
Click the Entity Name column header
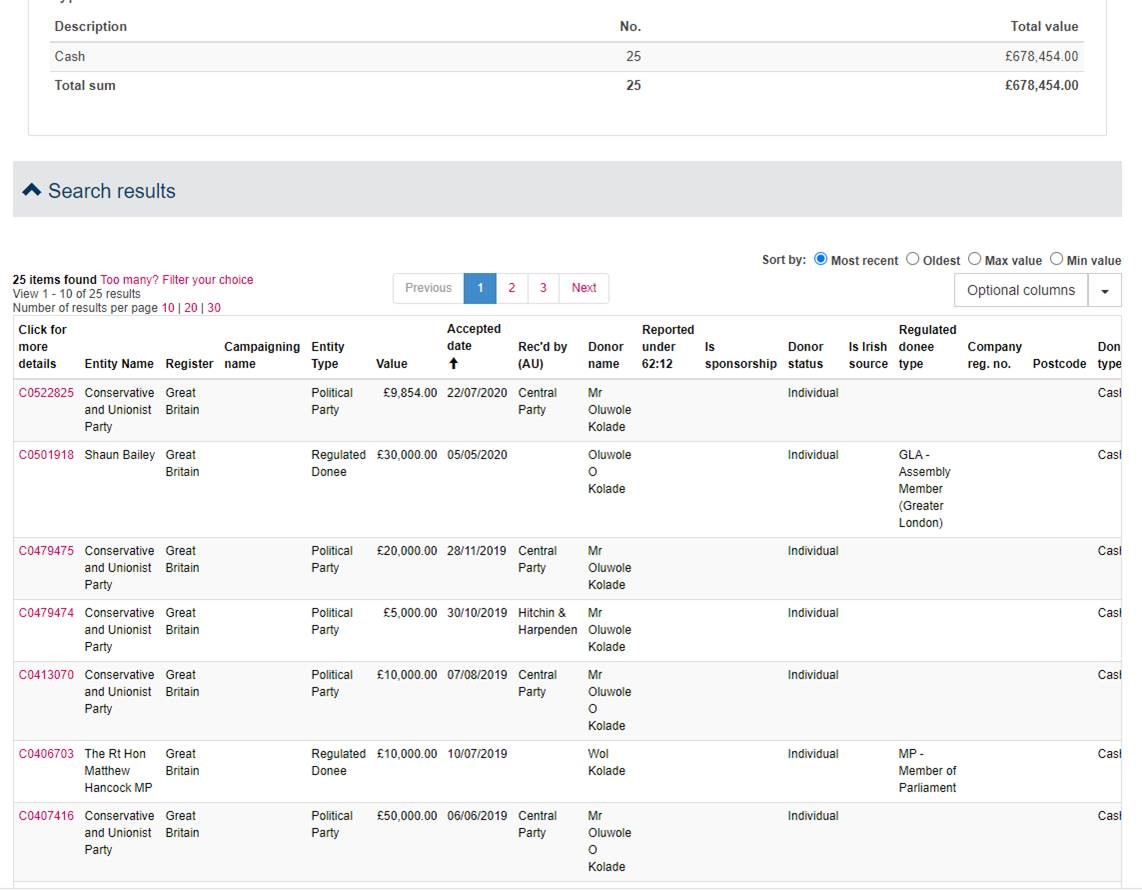pyautogui.click(x=119, y=364)
